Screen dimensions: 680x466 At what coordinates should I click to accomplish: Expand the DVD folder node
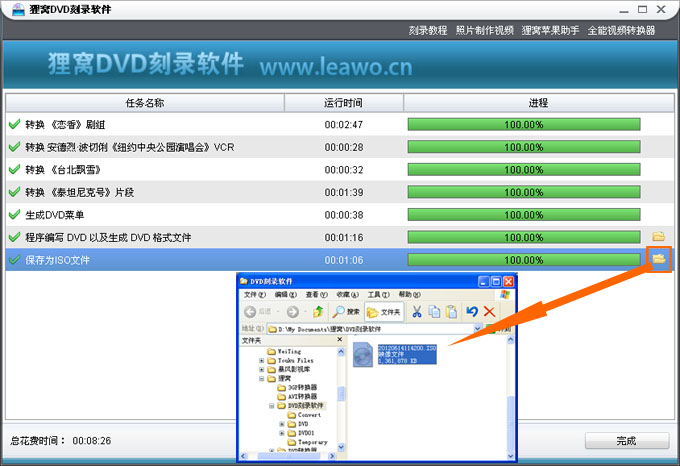[282, 424]
